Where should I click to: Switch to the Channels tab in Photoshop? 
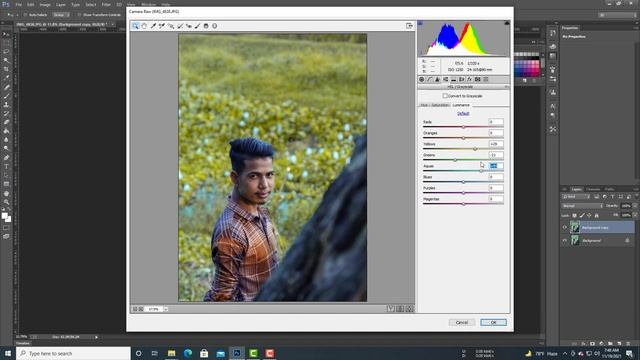pos(593,189)
